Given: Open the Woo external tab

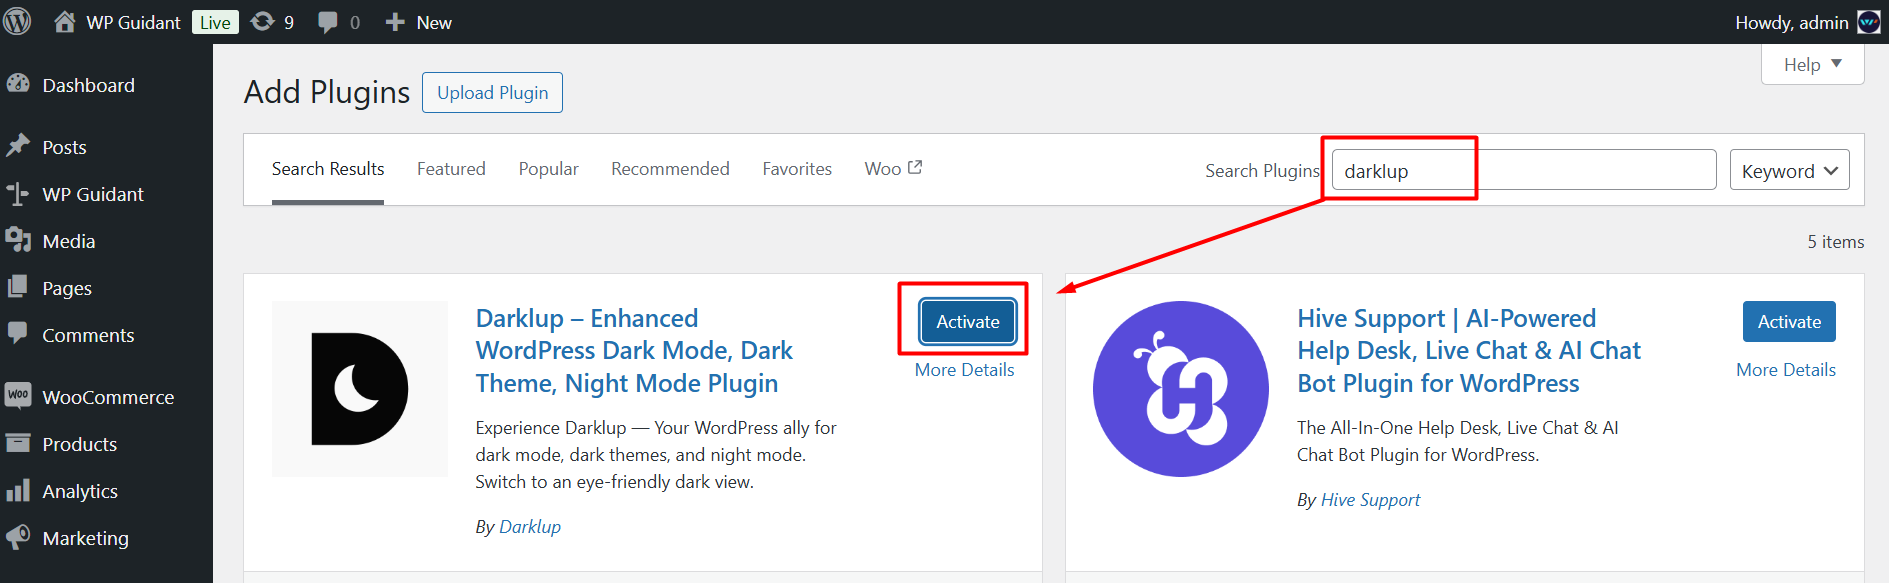Looking at the screenshot, I should tap(893, 169).
